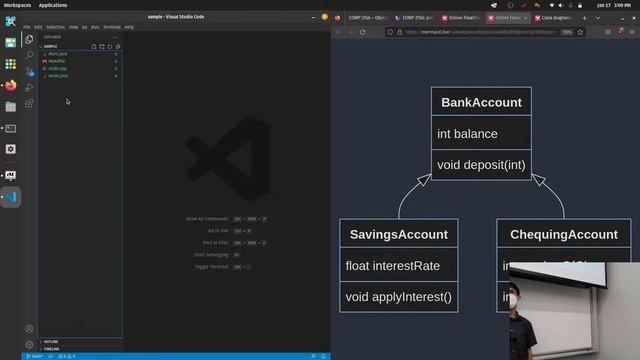Open the app grid icon in dock
640x360 pixels.
coord(11,64)
